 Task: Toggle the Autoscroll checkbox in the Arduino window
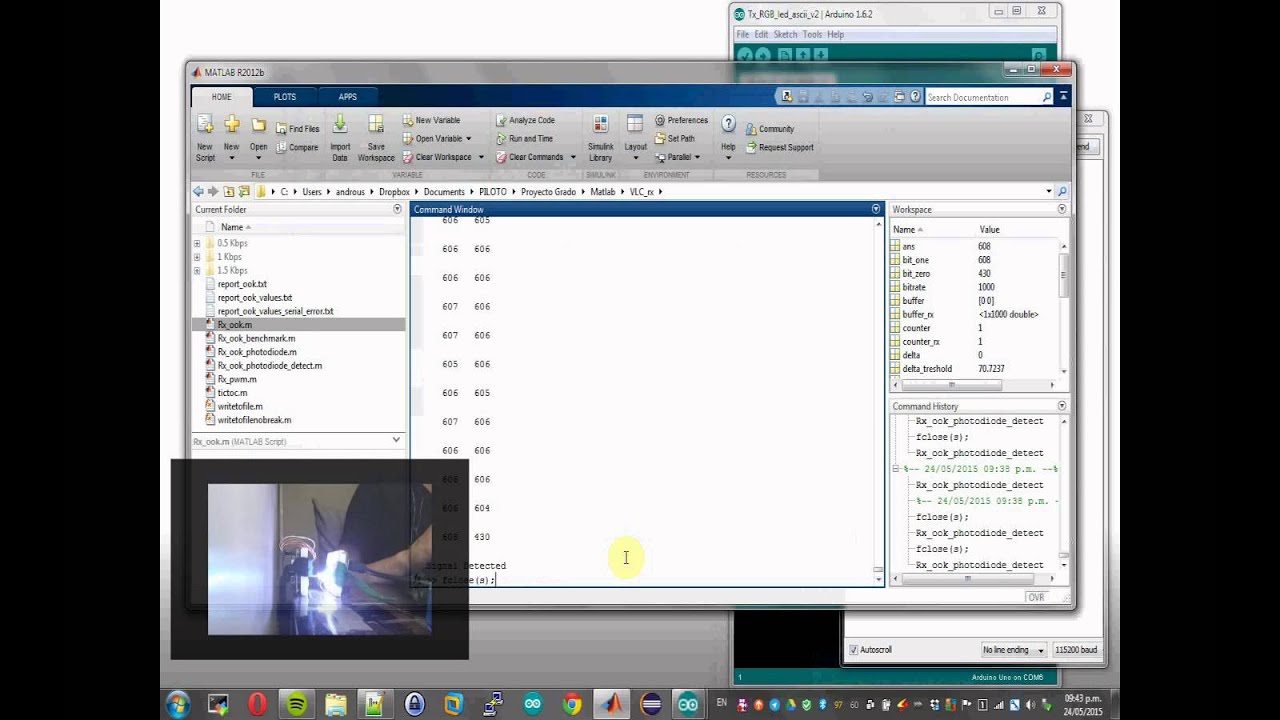[853, 650]
